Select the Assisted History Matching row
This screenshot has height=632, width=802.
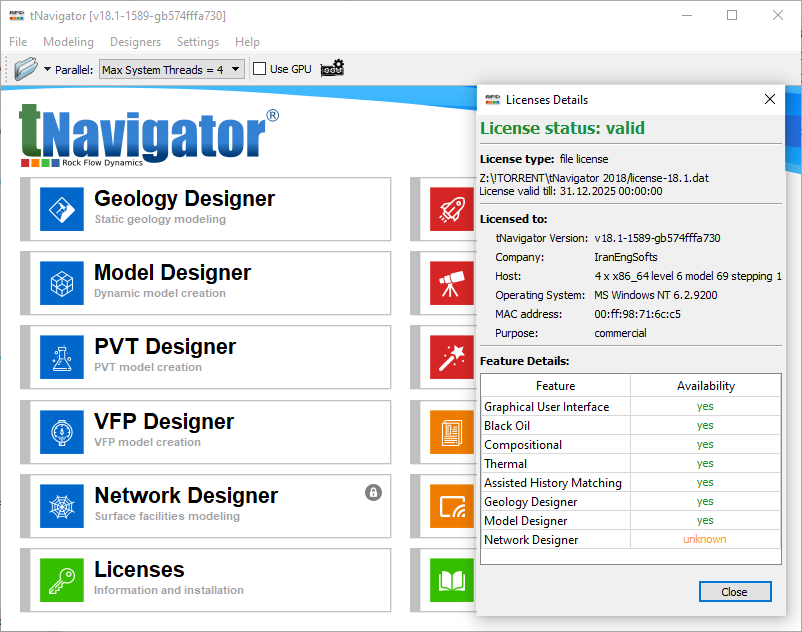pyautogui.click(x=631, y=482)
